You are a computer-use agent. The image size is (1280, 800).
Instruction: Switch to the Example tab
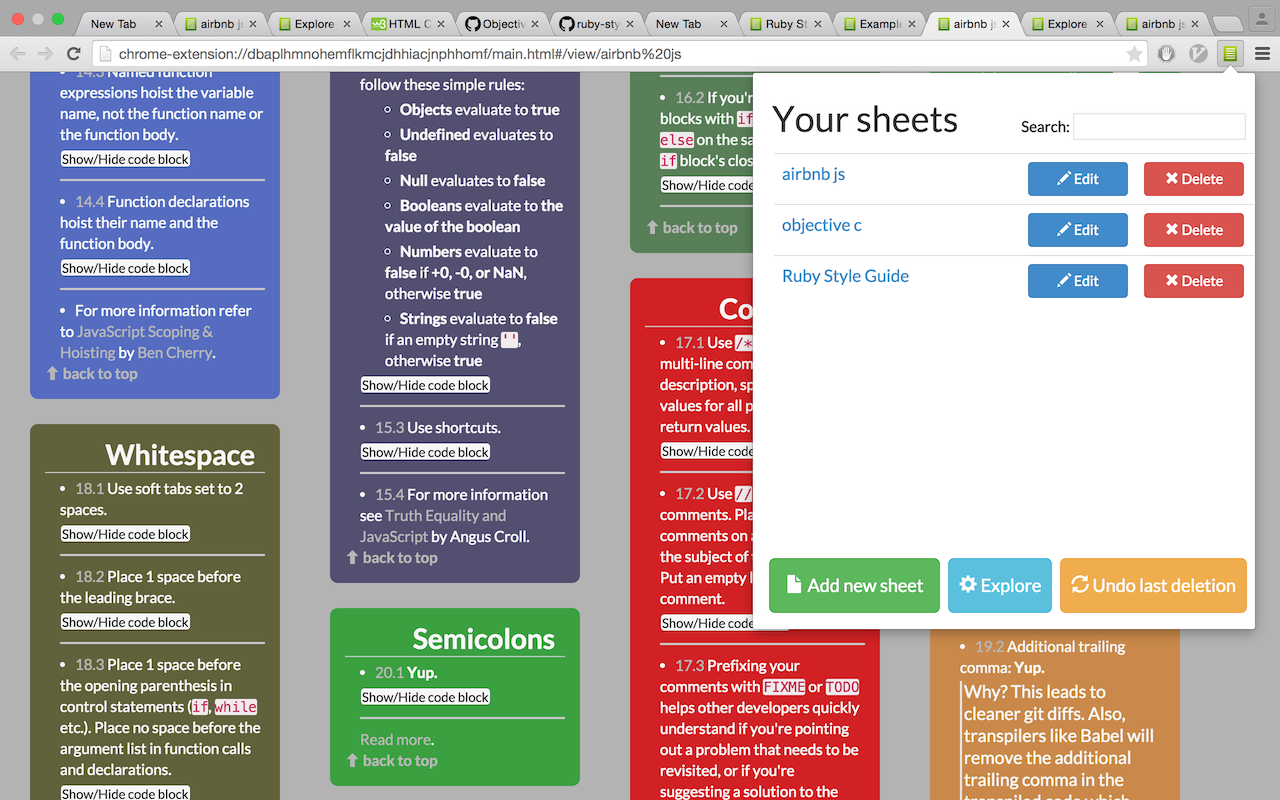tap(877, 24)
